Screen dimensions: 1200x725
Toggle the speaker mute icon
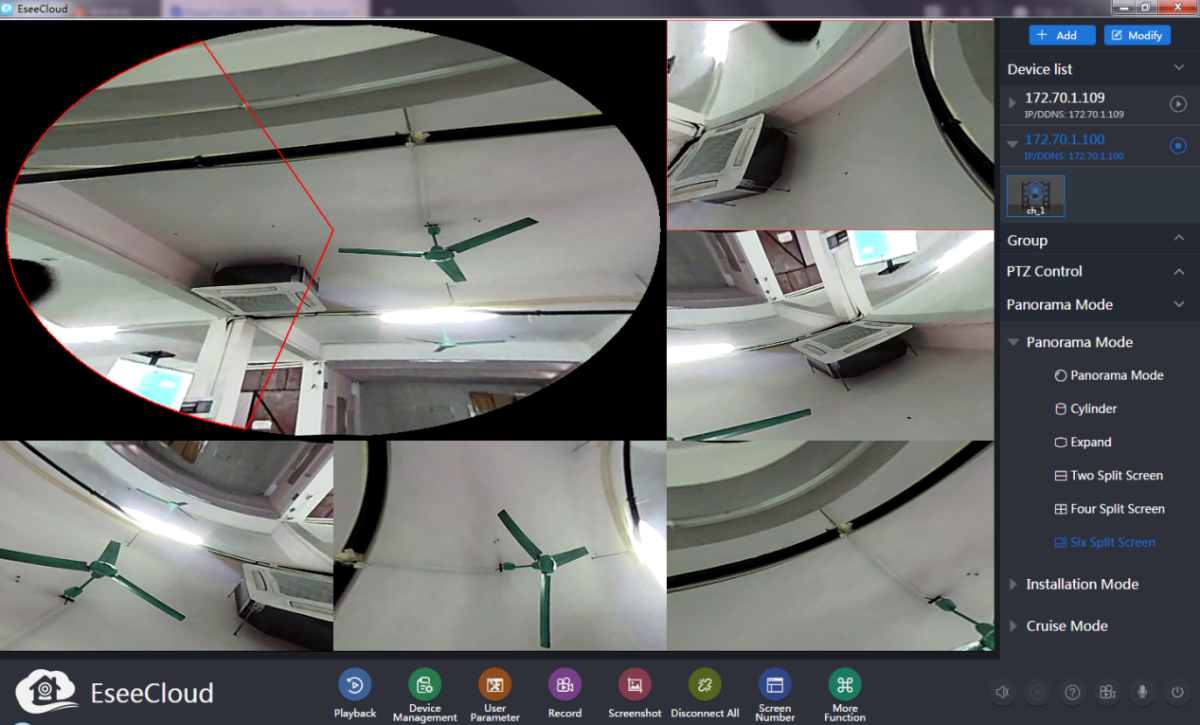[x=1003, y=692]
